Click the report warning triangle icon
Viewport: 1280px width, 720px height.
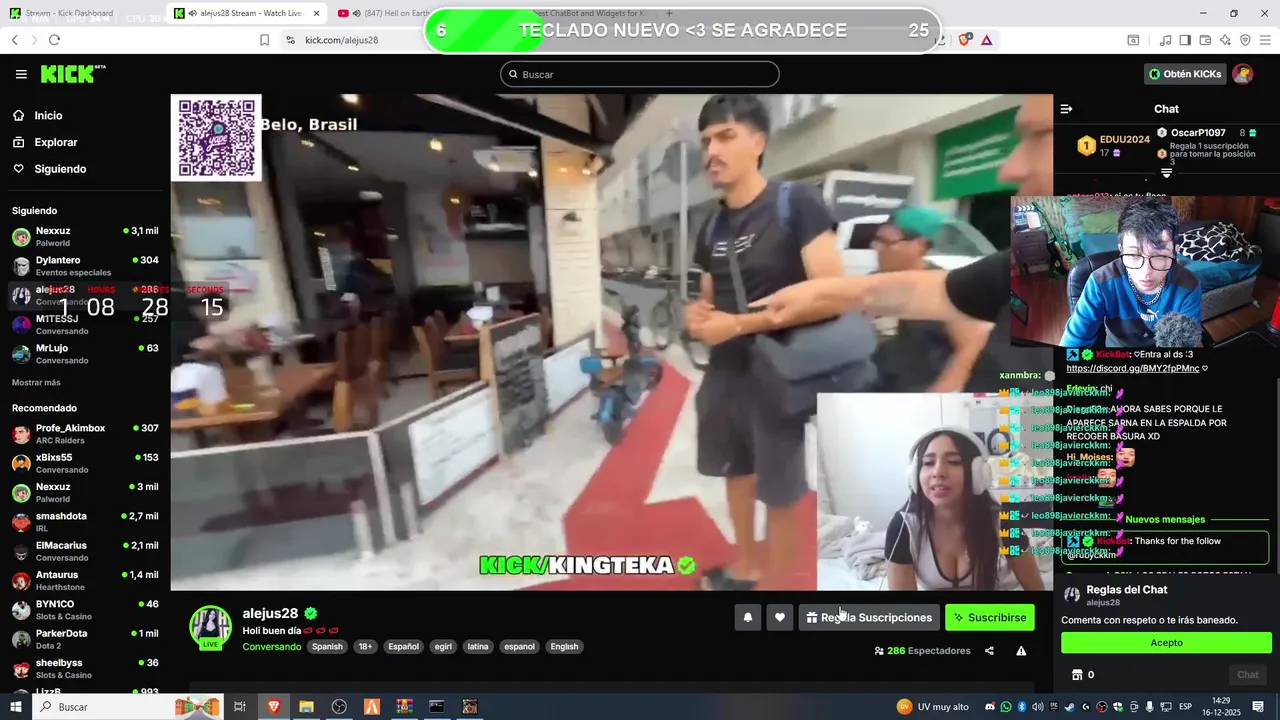pos(1021,651)
